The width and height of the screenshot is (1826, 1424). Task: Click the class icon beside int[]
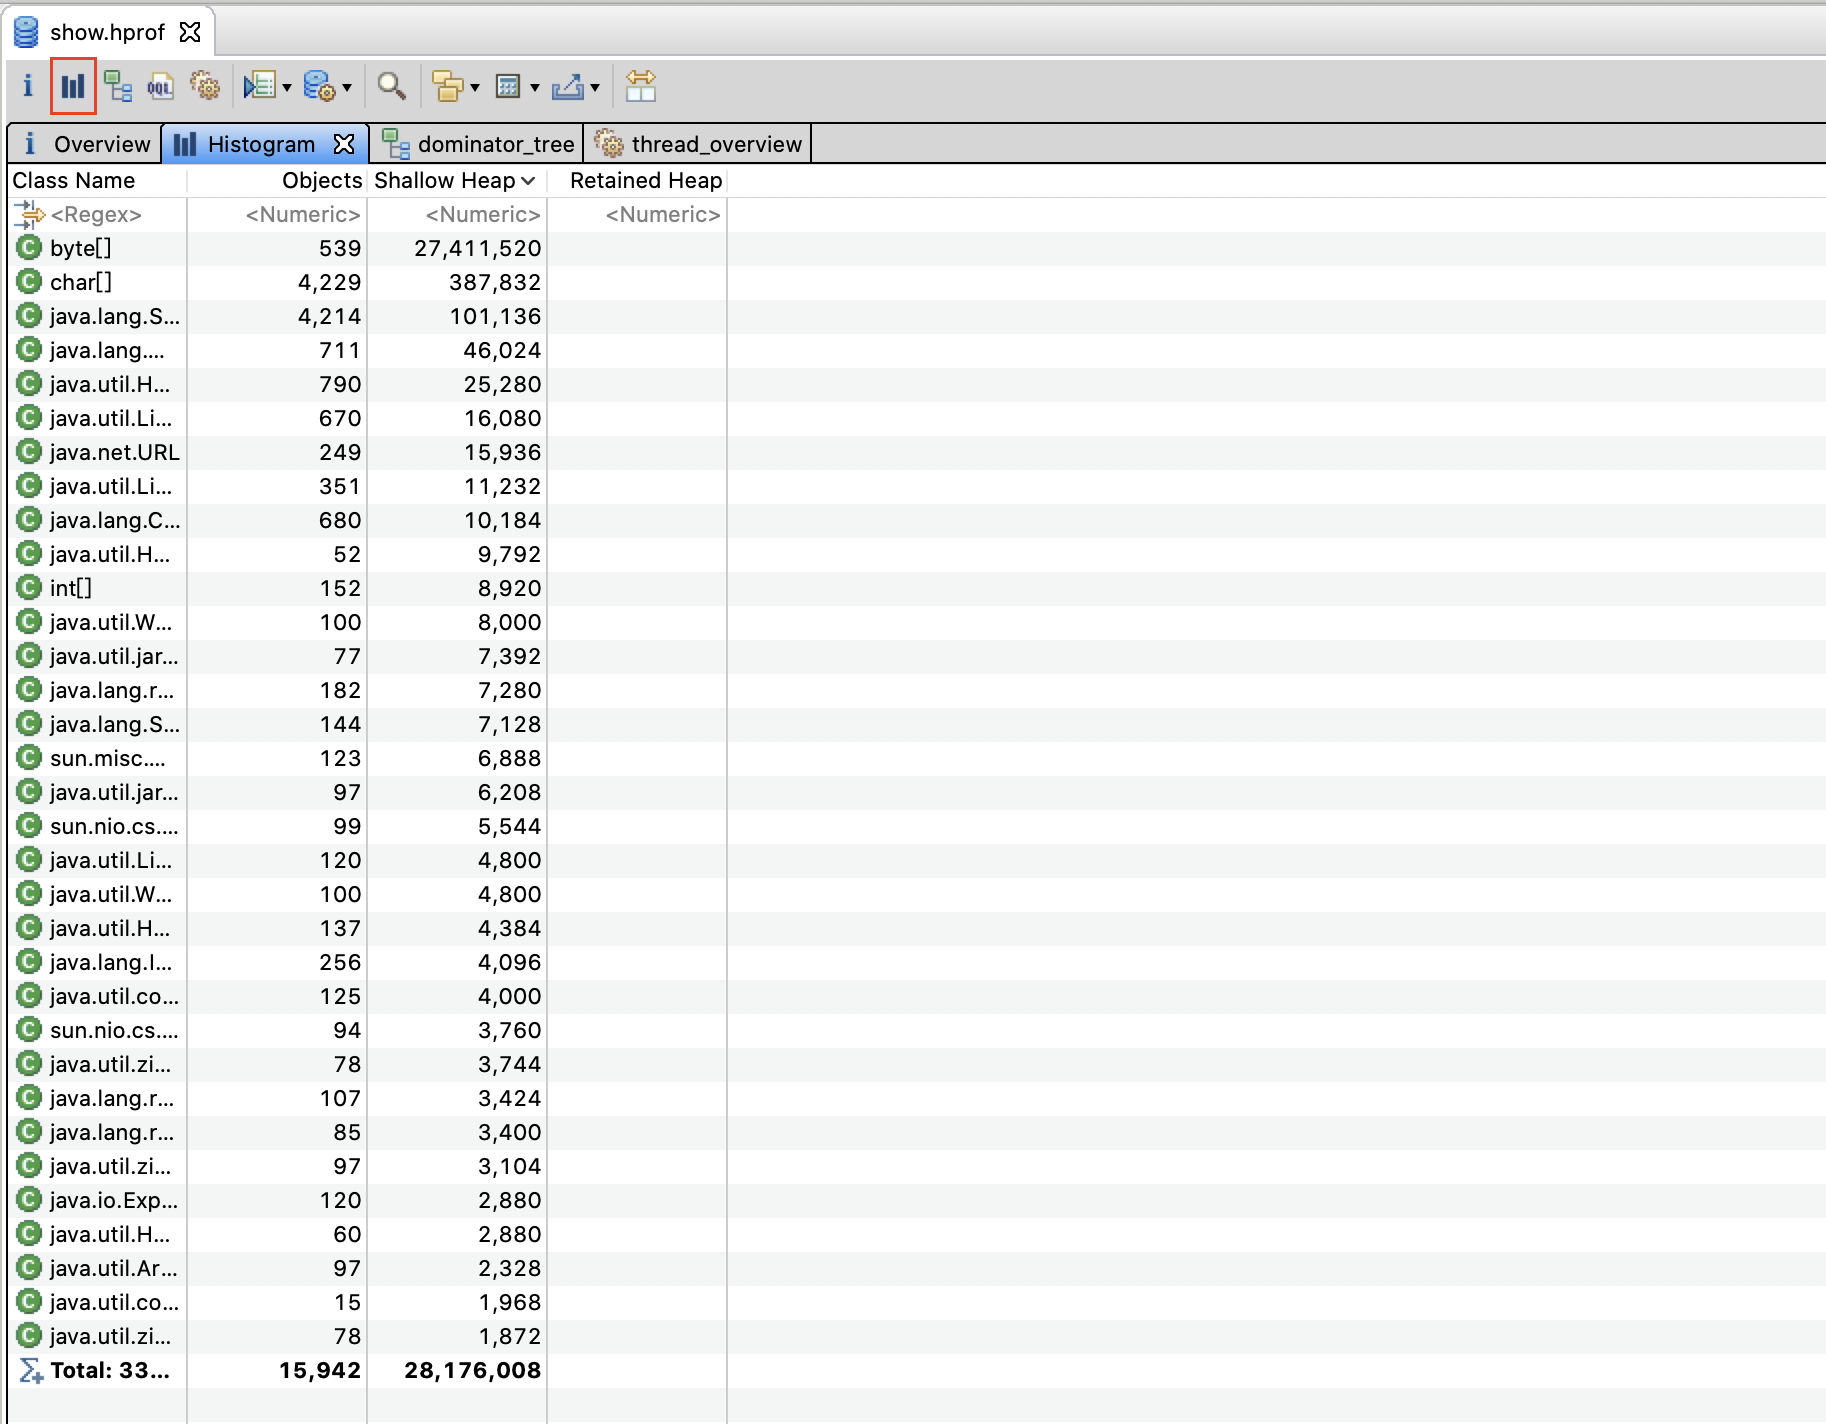30,588
